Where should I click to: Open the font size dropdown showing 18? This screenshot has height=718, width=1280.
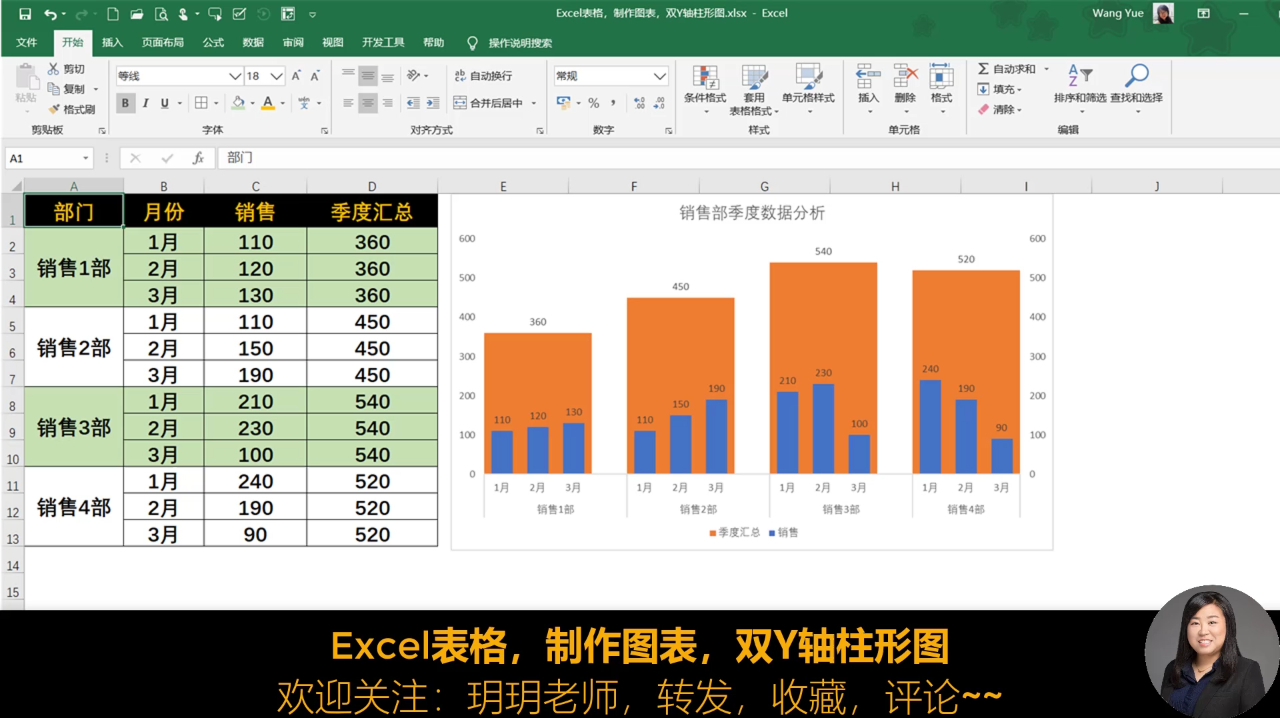coord(277,76)
